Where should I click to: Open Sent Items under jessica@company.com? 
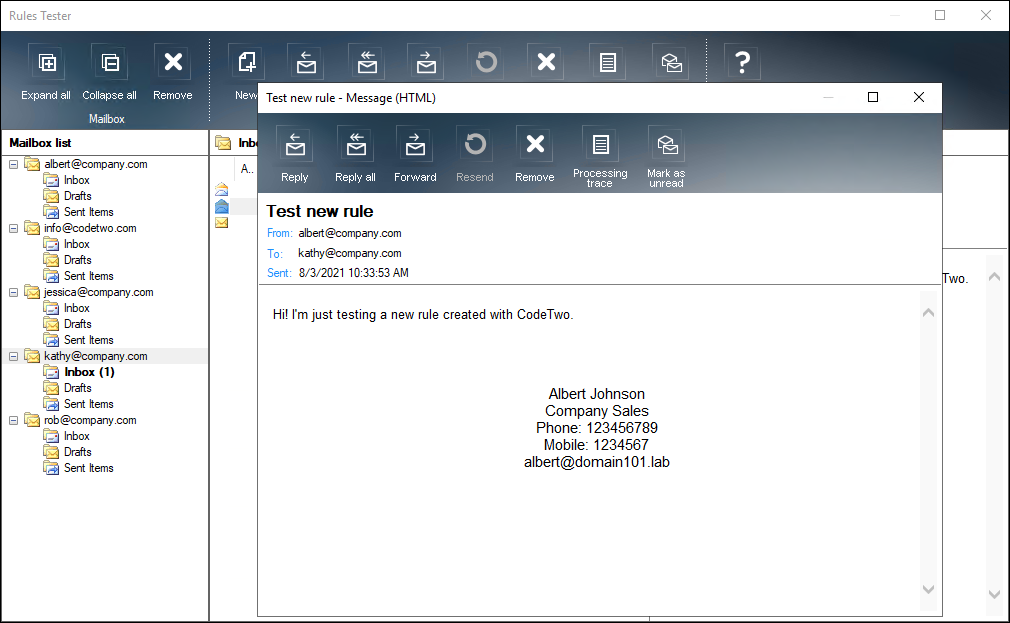coord(88,340)
